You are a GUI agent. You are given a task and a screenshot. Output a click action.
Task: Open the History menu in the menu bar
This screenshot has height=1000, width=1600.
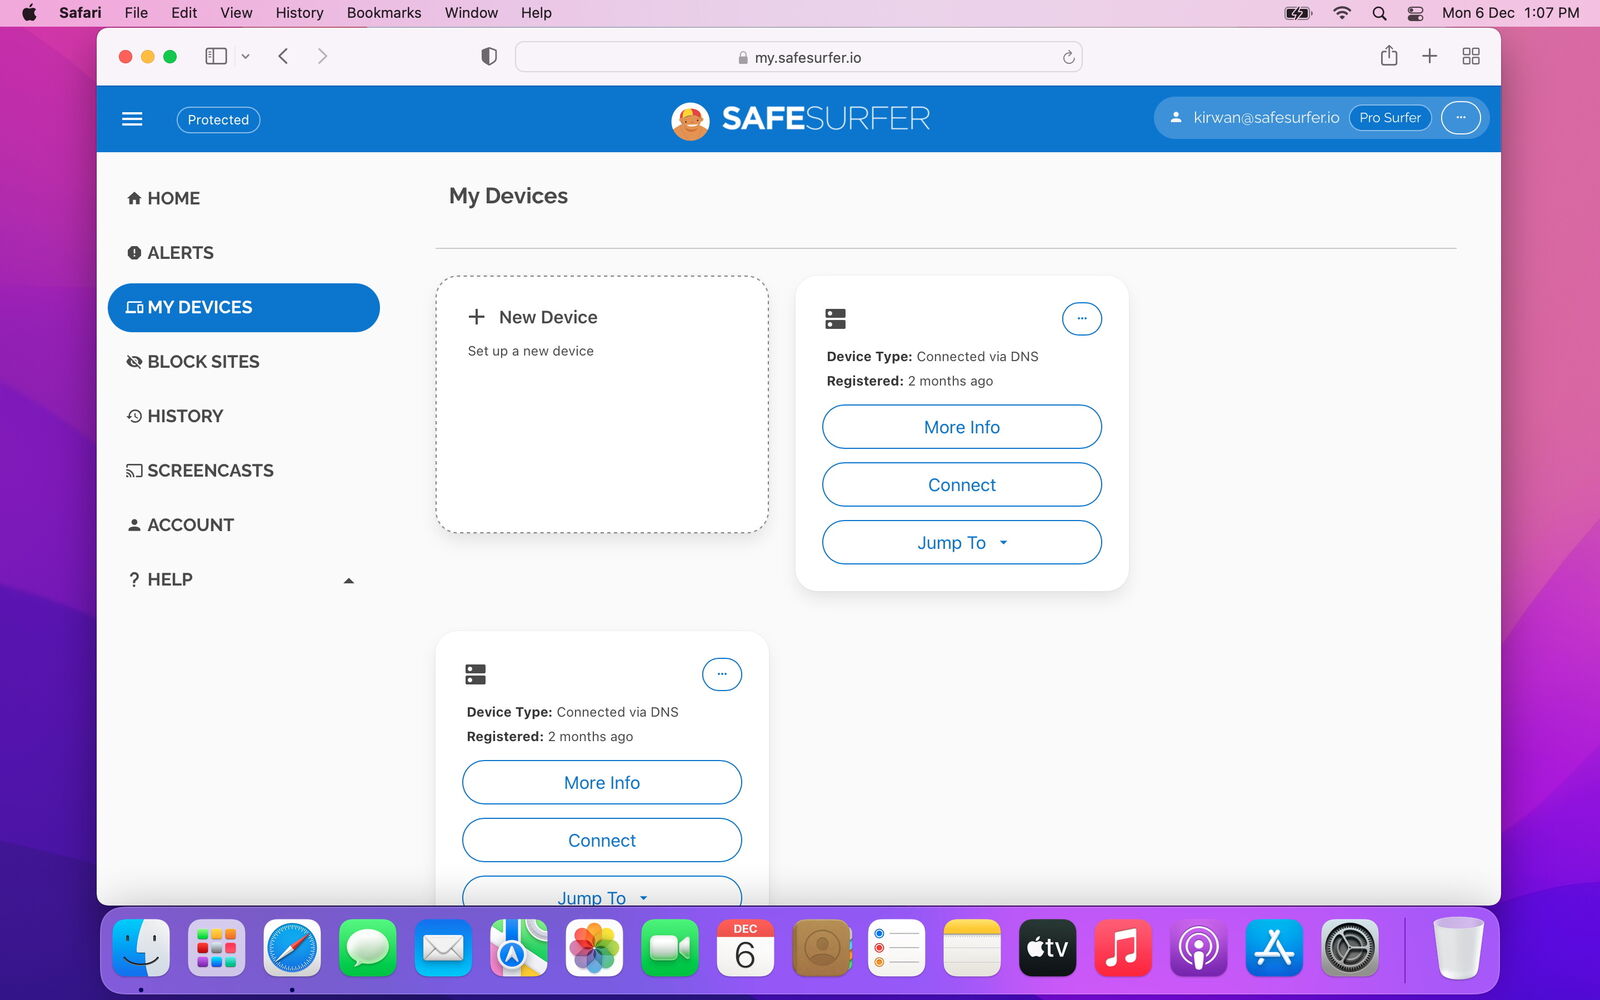click(x=299, y=13)
